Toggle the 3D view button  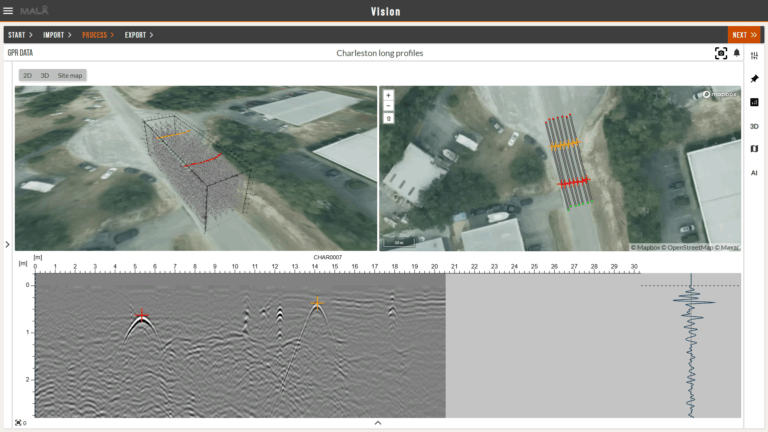click(x=44, y=75)
